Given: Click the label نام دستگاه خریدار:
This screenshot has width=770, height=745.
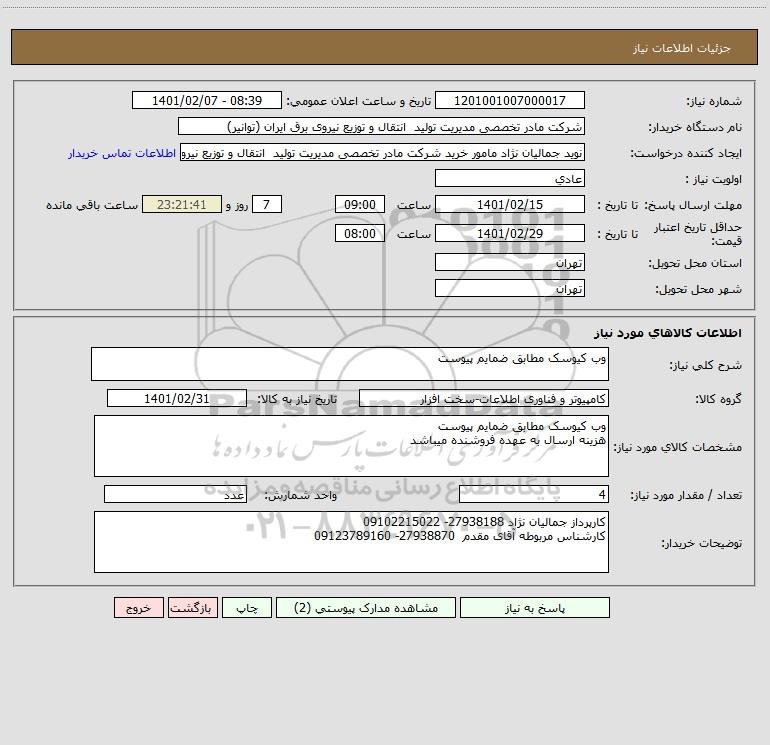Looking at the screenshot, I should (x=695, y=128).
